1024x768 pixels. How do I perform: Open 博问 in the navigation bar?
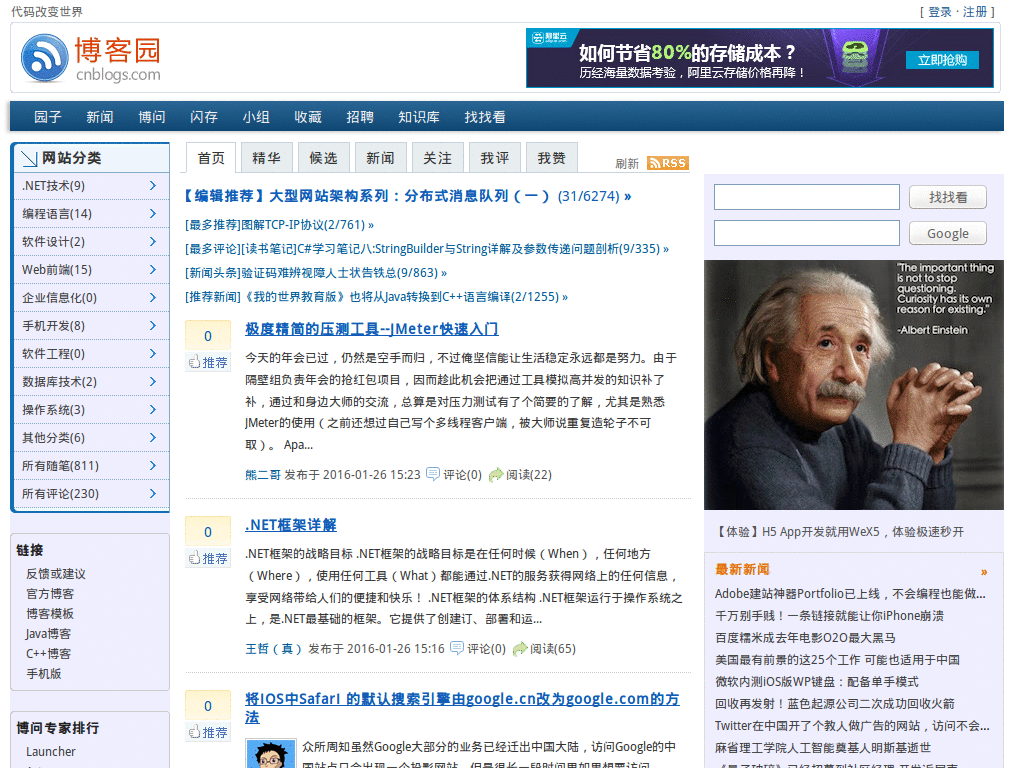(x=152, y=117)
